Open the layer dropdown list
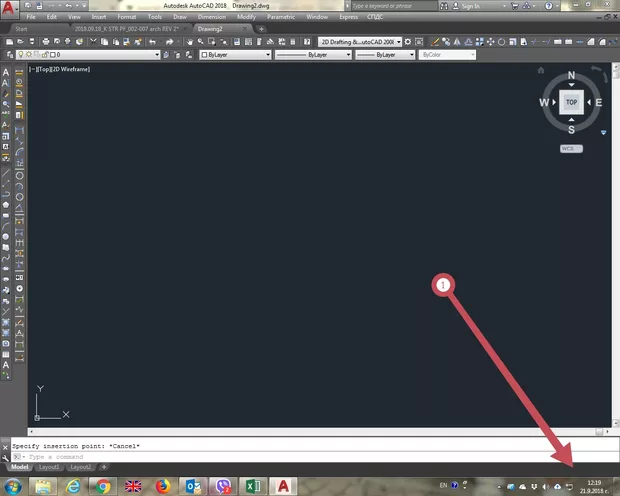The height and width of the screenshot is (496, 620). (x=157, y=55)
